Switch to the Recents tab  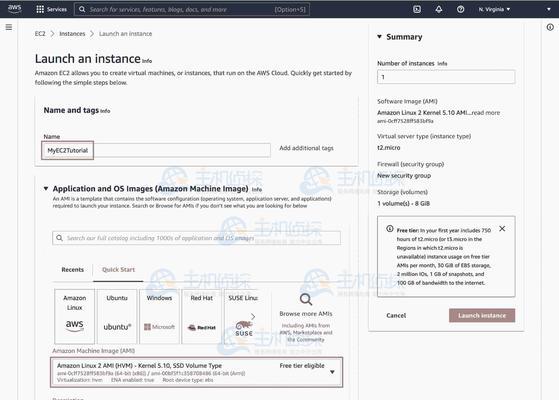[x=72, y=270]
